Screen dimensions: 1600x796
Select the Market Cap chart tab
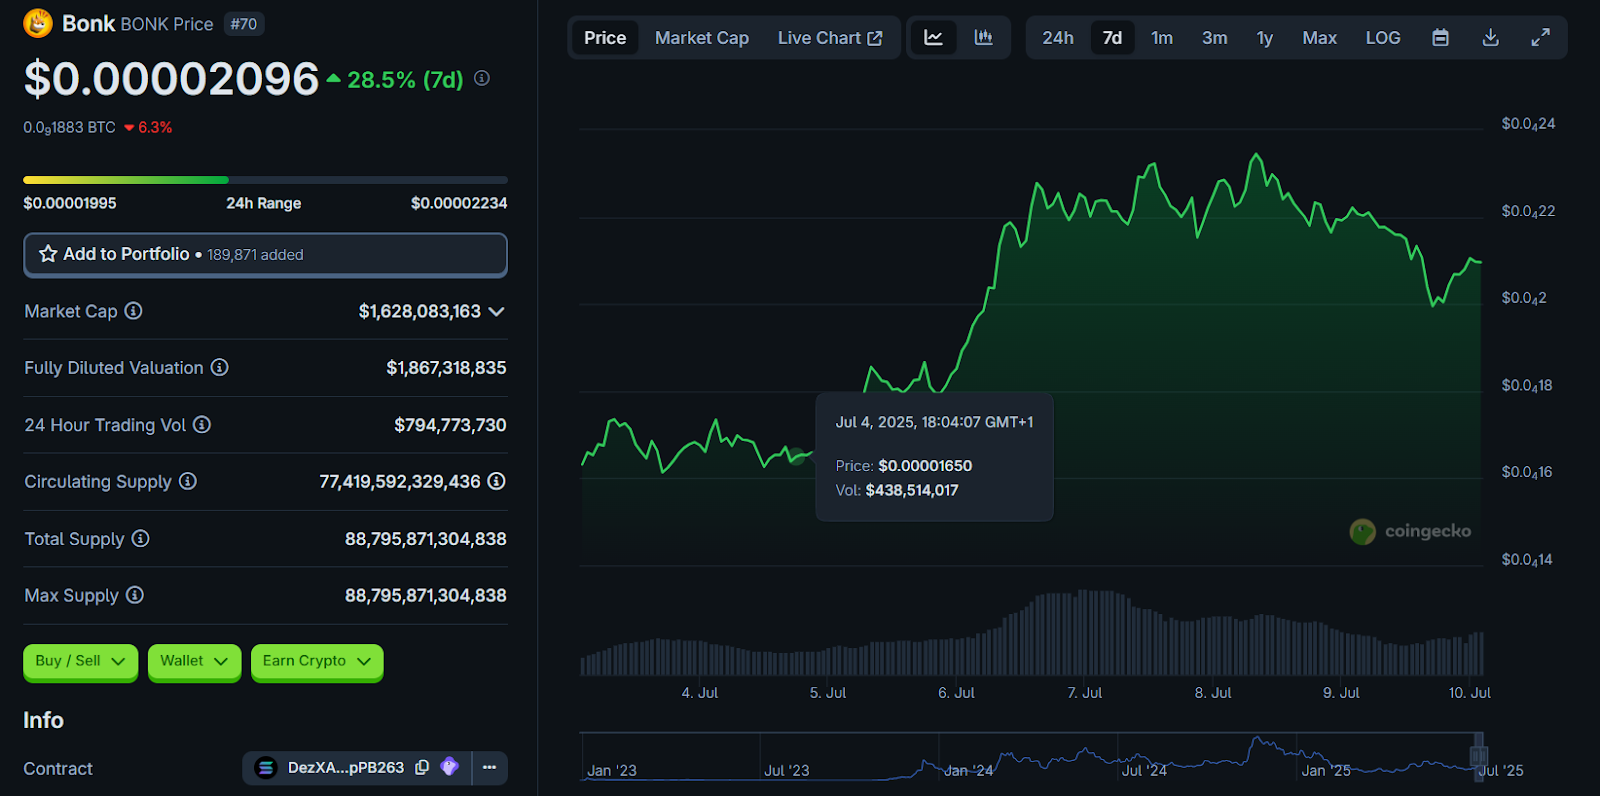702,38
